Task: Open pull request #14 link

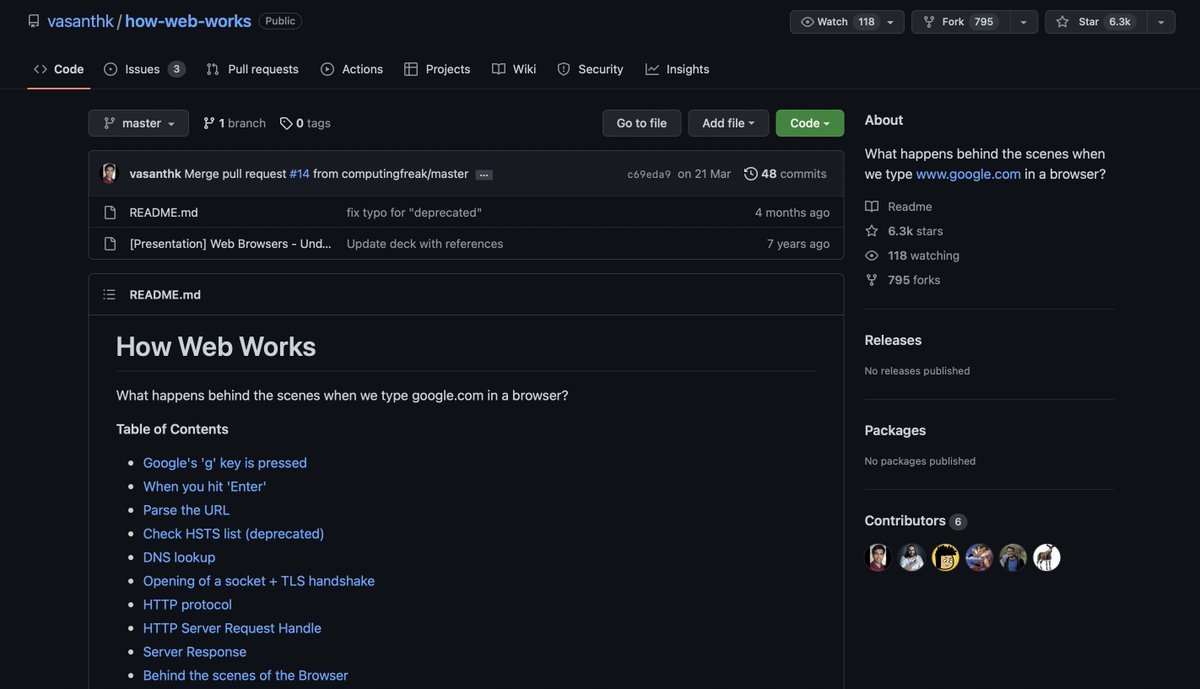Action: click(x=300, y=174)
